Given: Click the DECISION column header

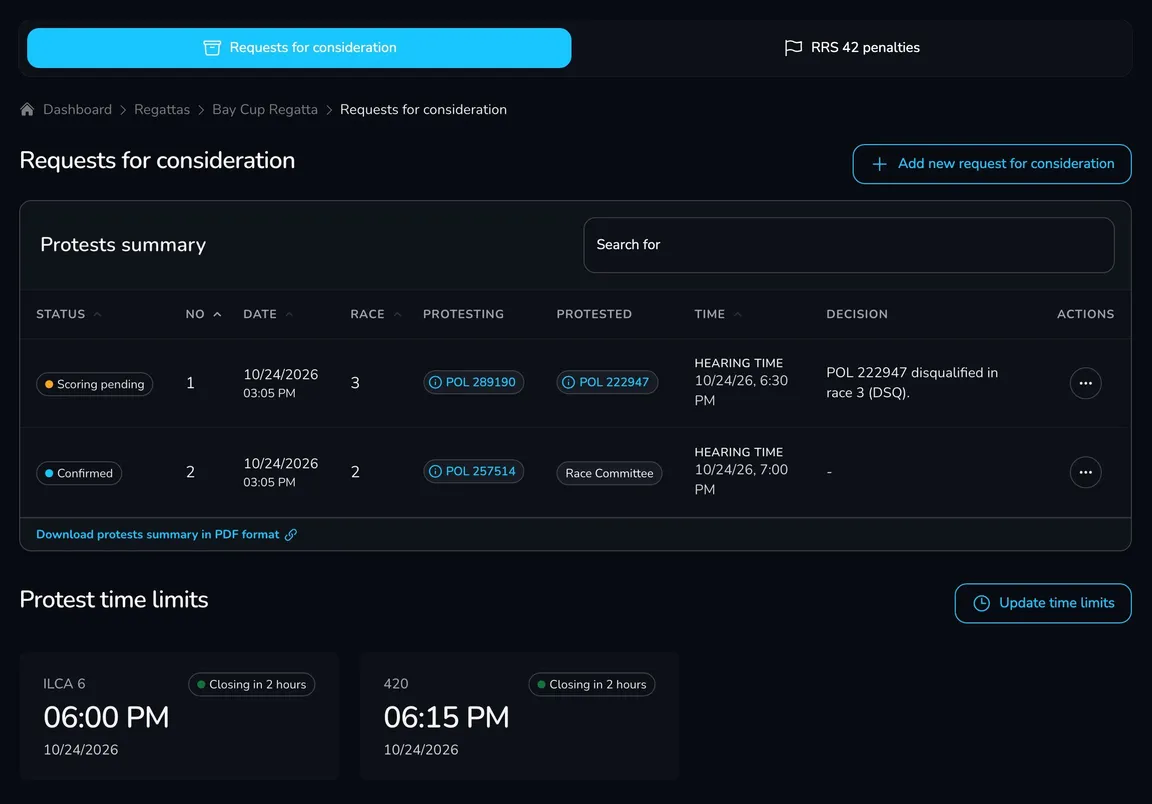Looking at the screenshot, I should coord(857,315).
